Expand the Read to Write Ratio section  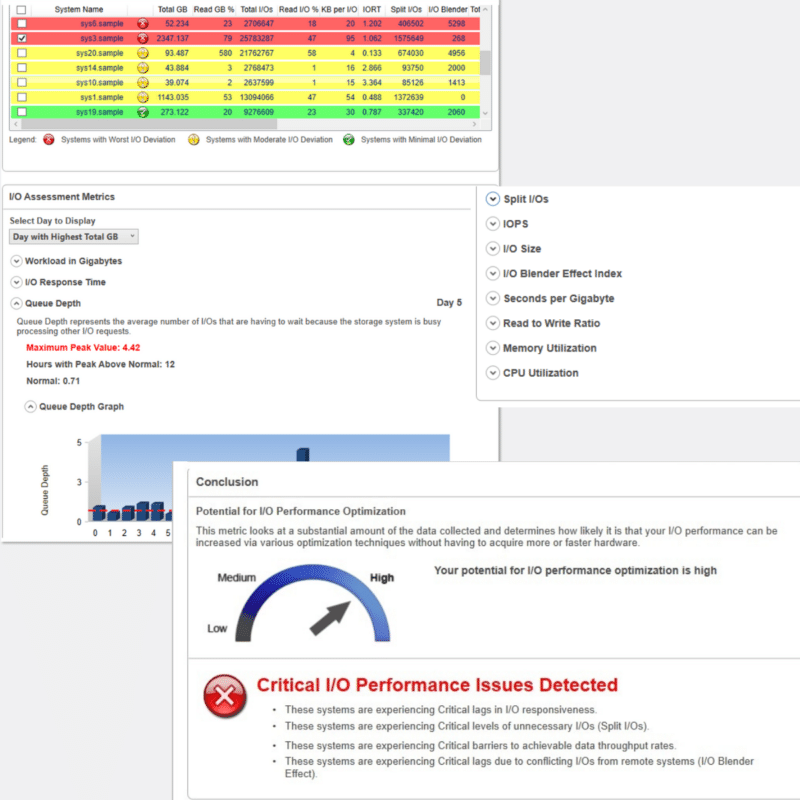click(x=493, y=323)
